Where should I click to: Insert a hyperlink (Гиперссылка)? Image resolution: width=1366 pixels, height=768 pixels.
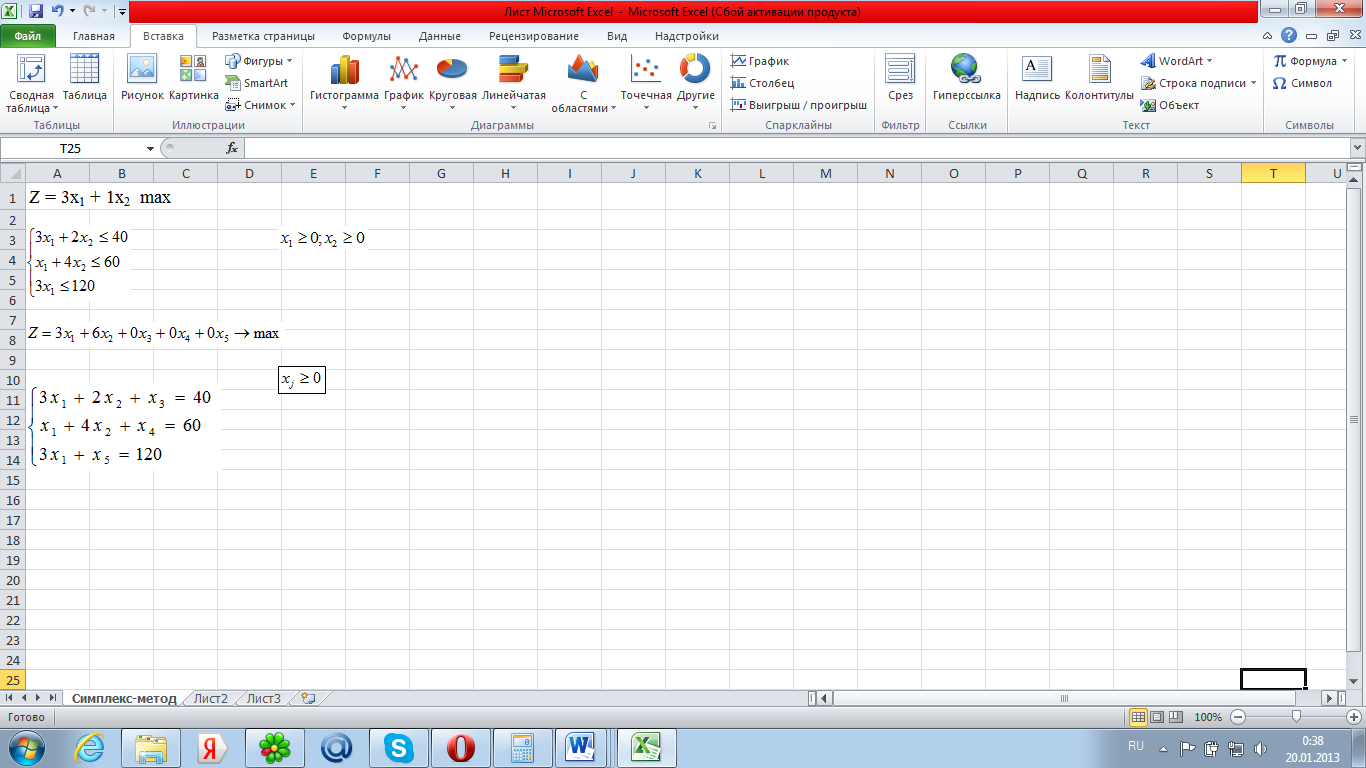pyautogui.click(x=966, y=80)
